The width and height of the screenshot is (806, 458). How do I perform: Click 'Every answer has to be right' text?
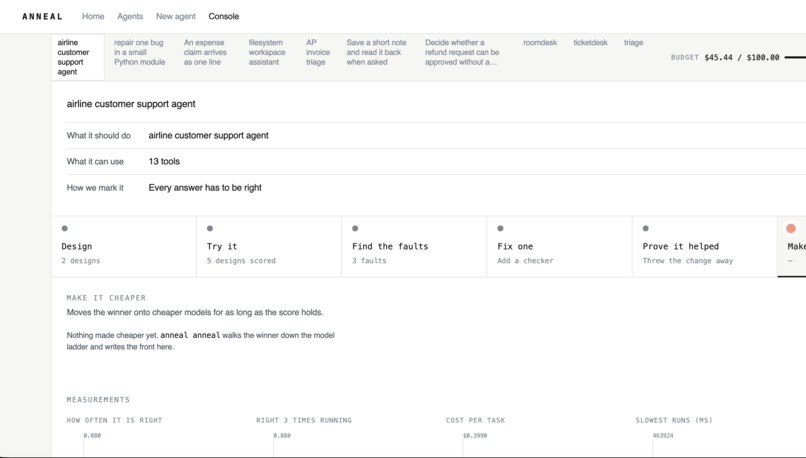click(205, 188)
